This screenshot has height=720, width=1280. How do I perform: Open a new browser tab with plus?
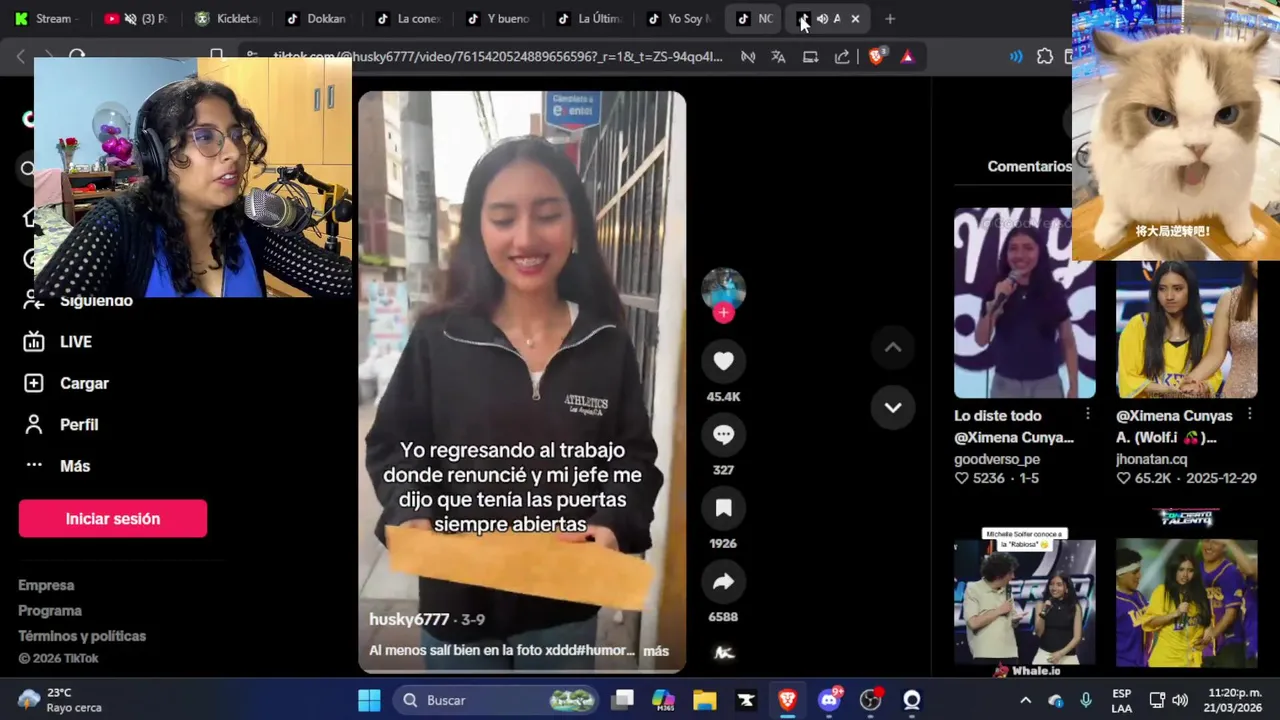(x=890, y=18)
